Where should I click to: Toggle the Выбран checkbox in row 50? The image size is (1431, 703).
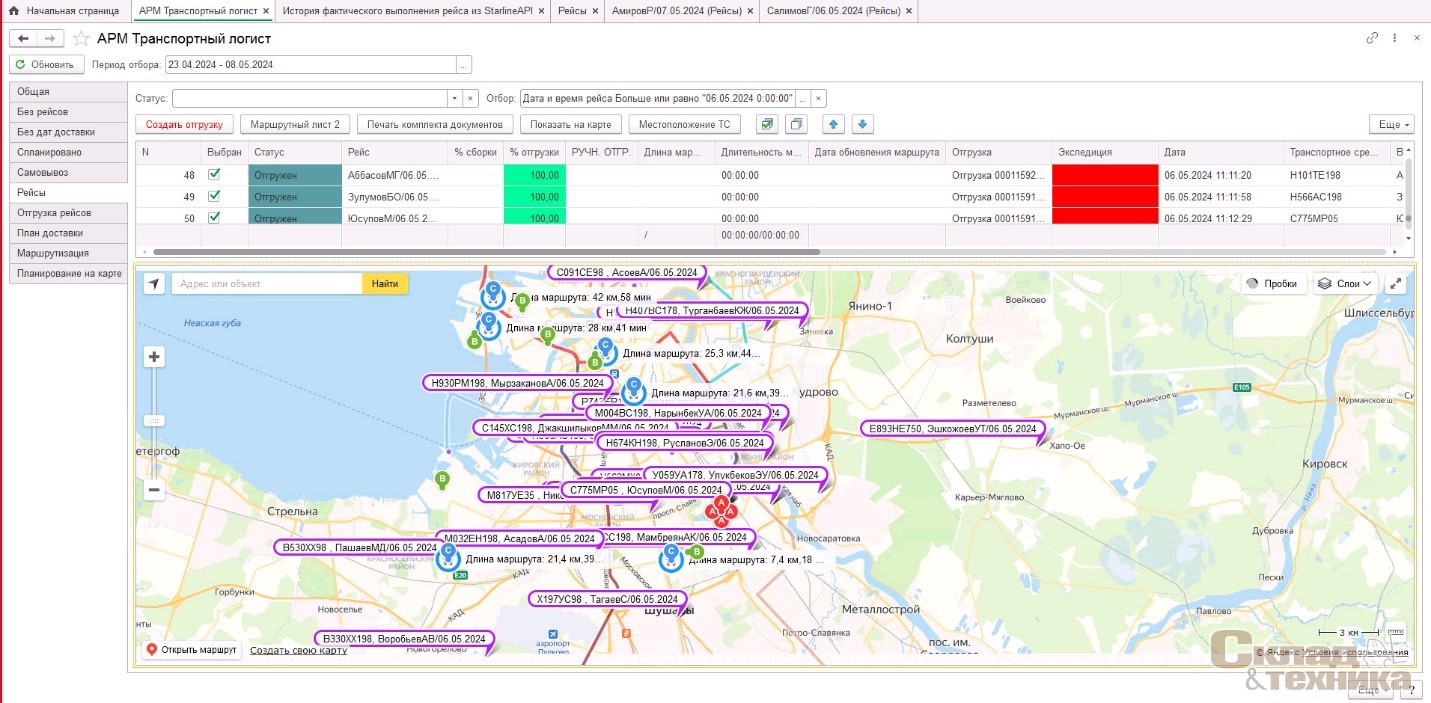[214, 217]
